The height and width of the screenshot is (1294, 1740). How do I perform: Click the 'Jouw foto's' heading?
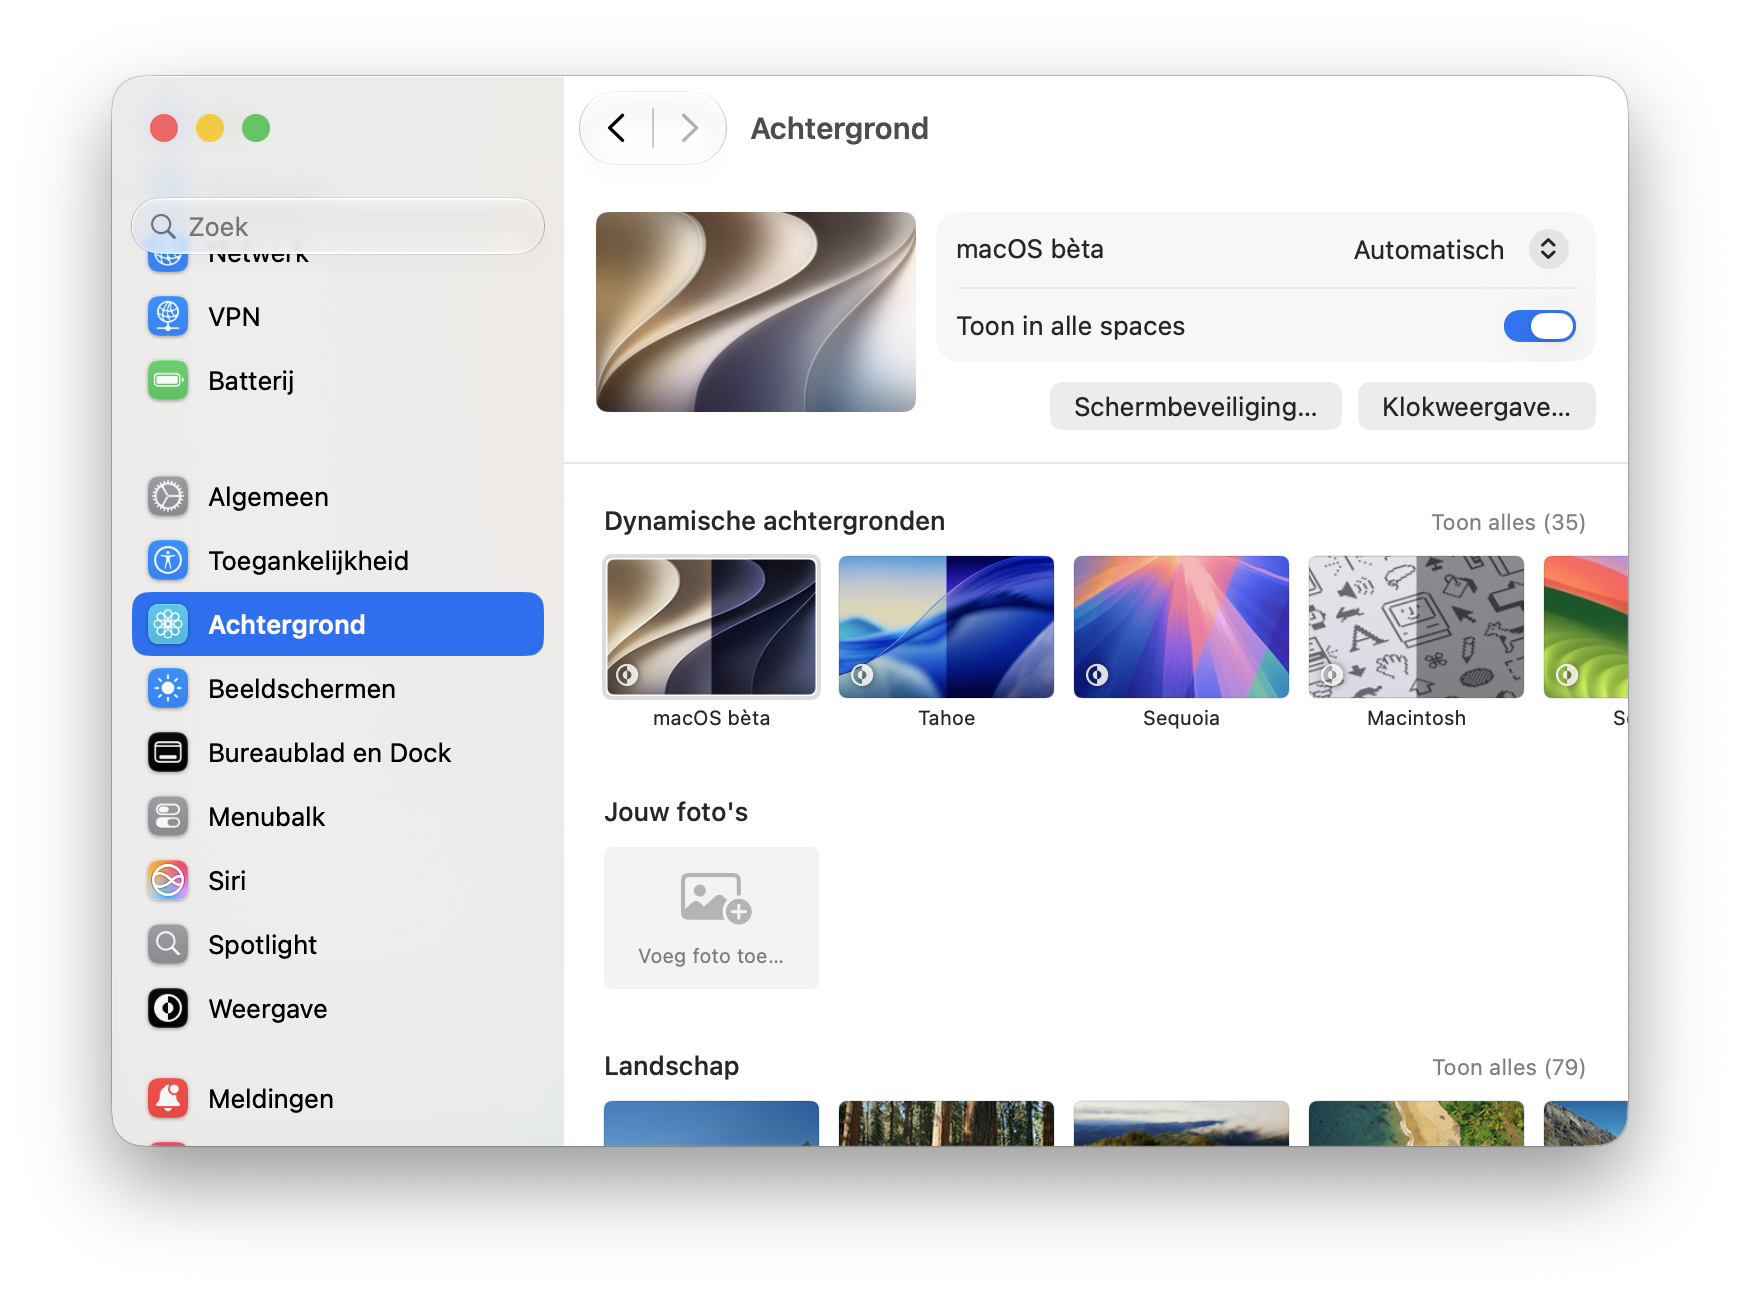(x=676, y=812)
